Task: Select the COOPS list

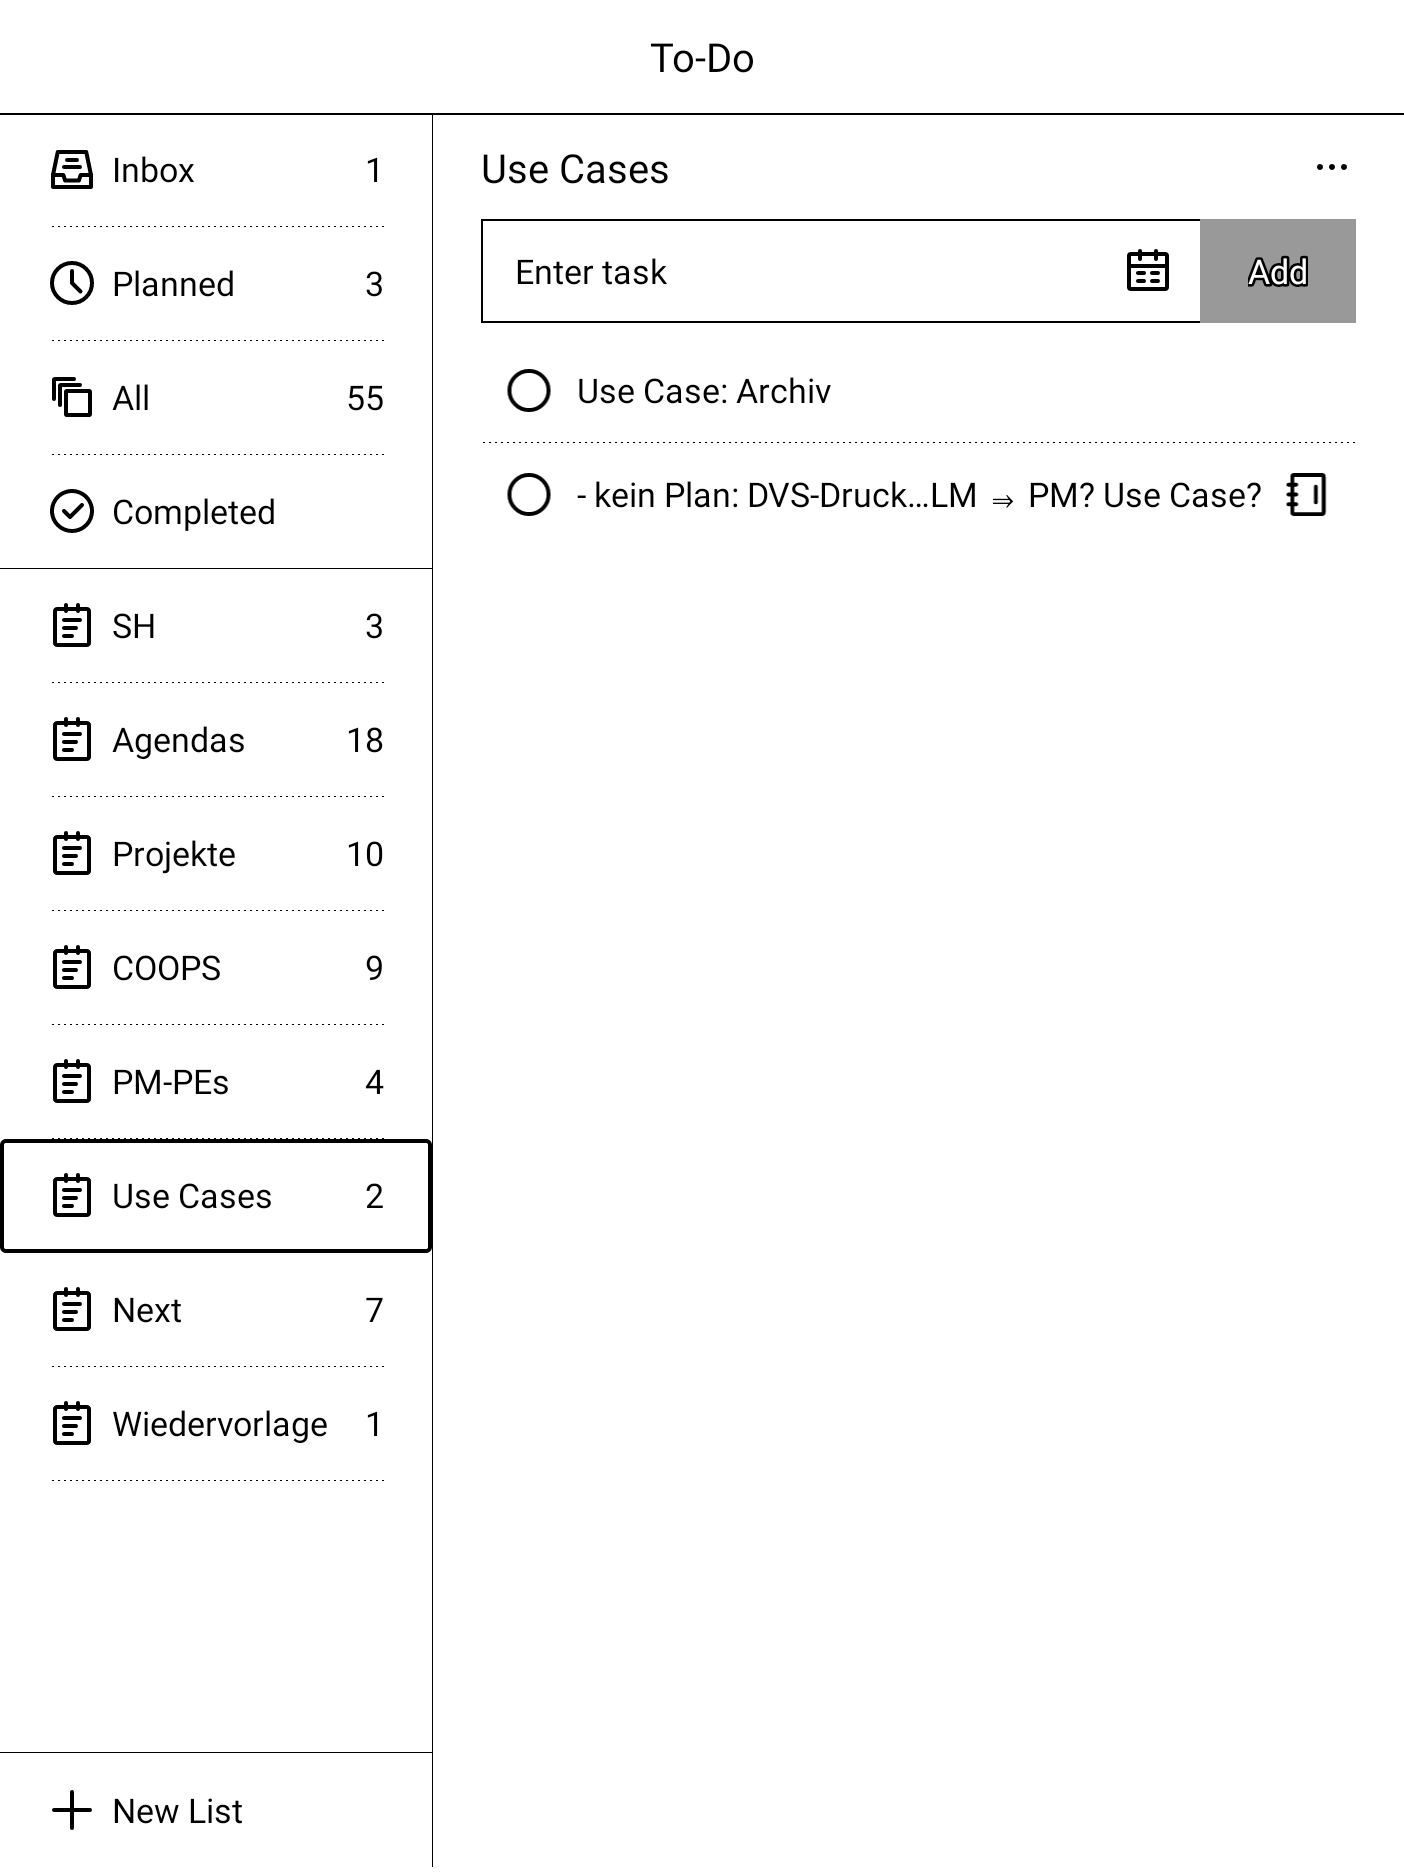Action: (x=217, y=968)
